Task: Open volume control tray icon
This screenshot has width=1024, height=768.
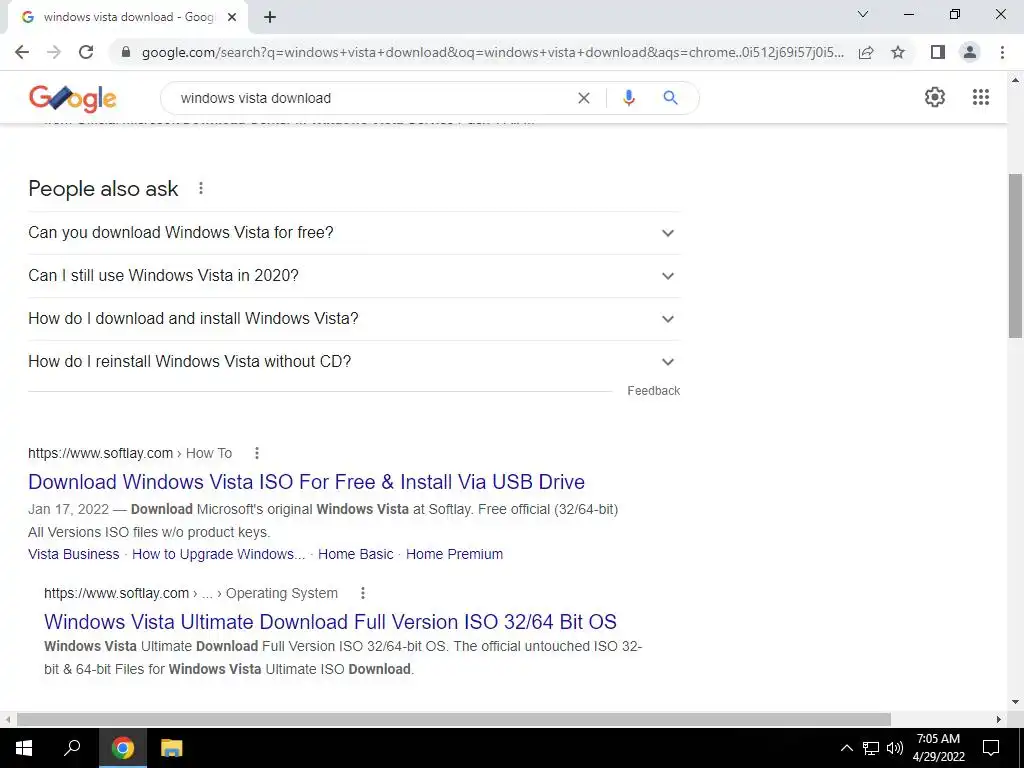Action: pos(895,748)
